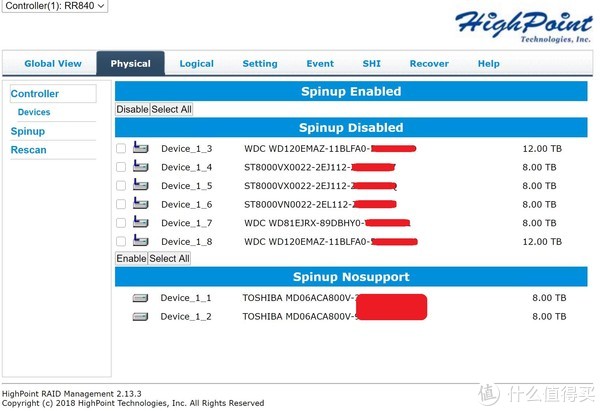Click Select All under Spinup Enabled

tap(171, 109)
